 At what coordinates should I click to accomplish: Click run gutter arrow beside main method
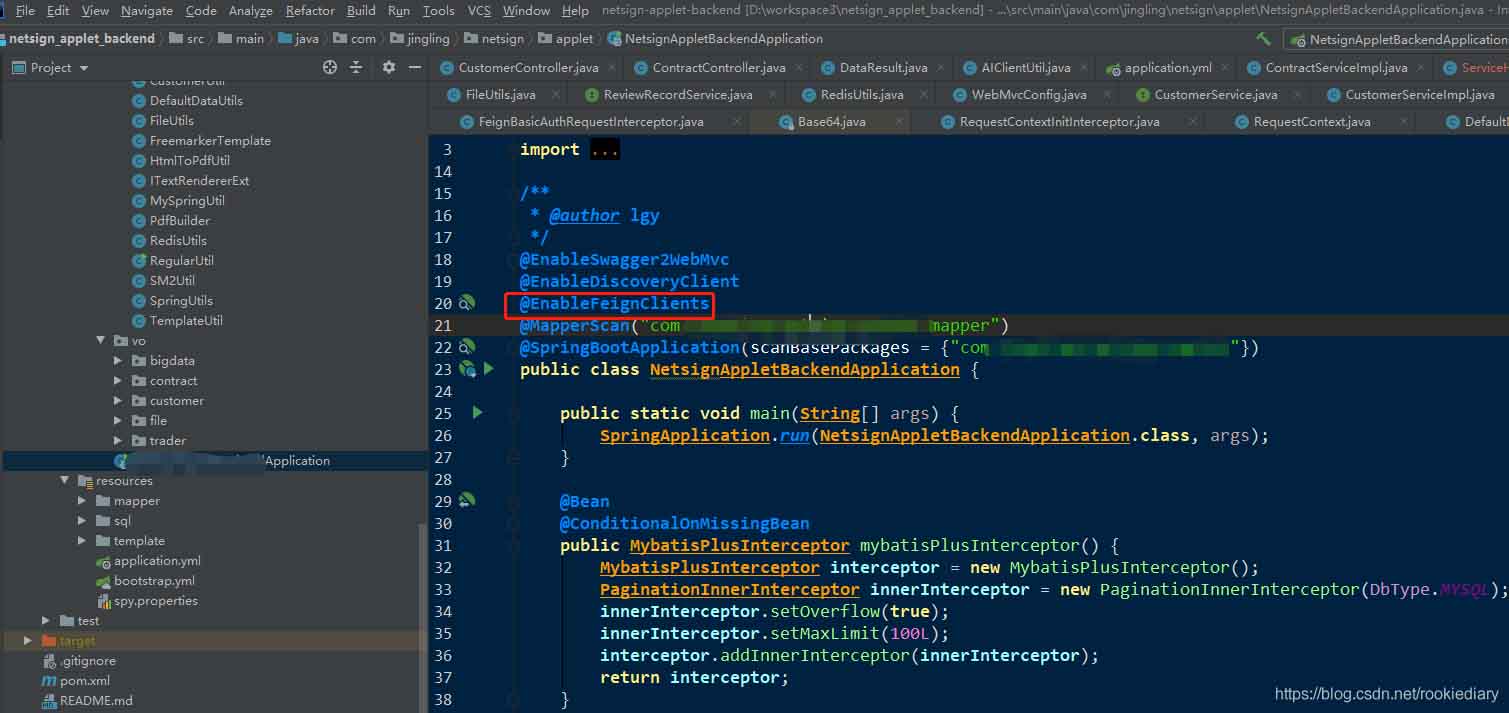point(477,412)
